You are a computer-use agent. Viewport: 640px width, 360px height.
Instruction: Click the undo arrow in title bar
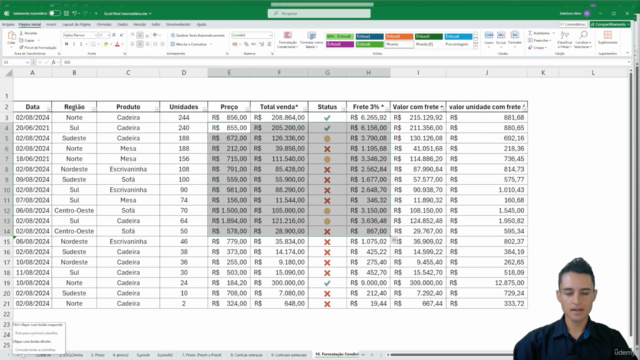point(75,13)
